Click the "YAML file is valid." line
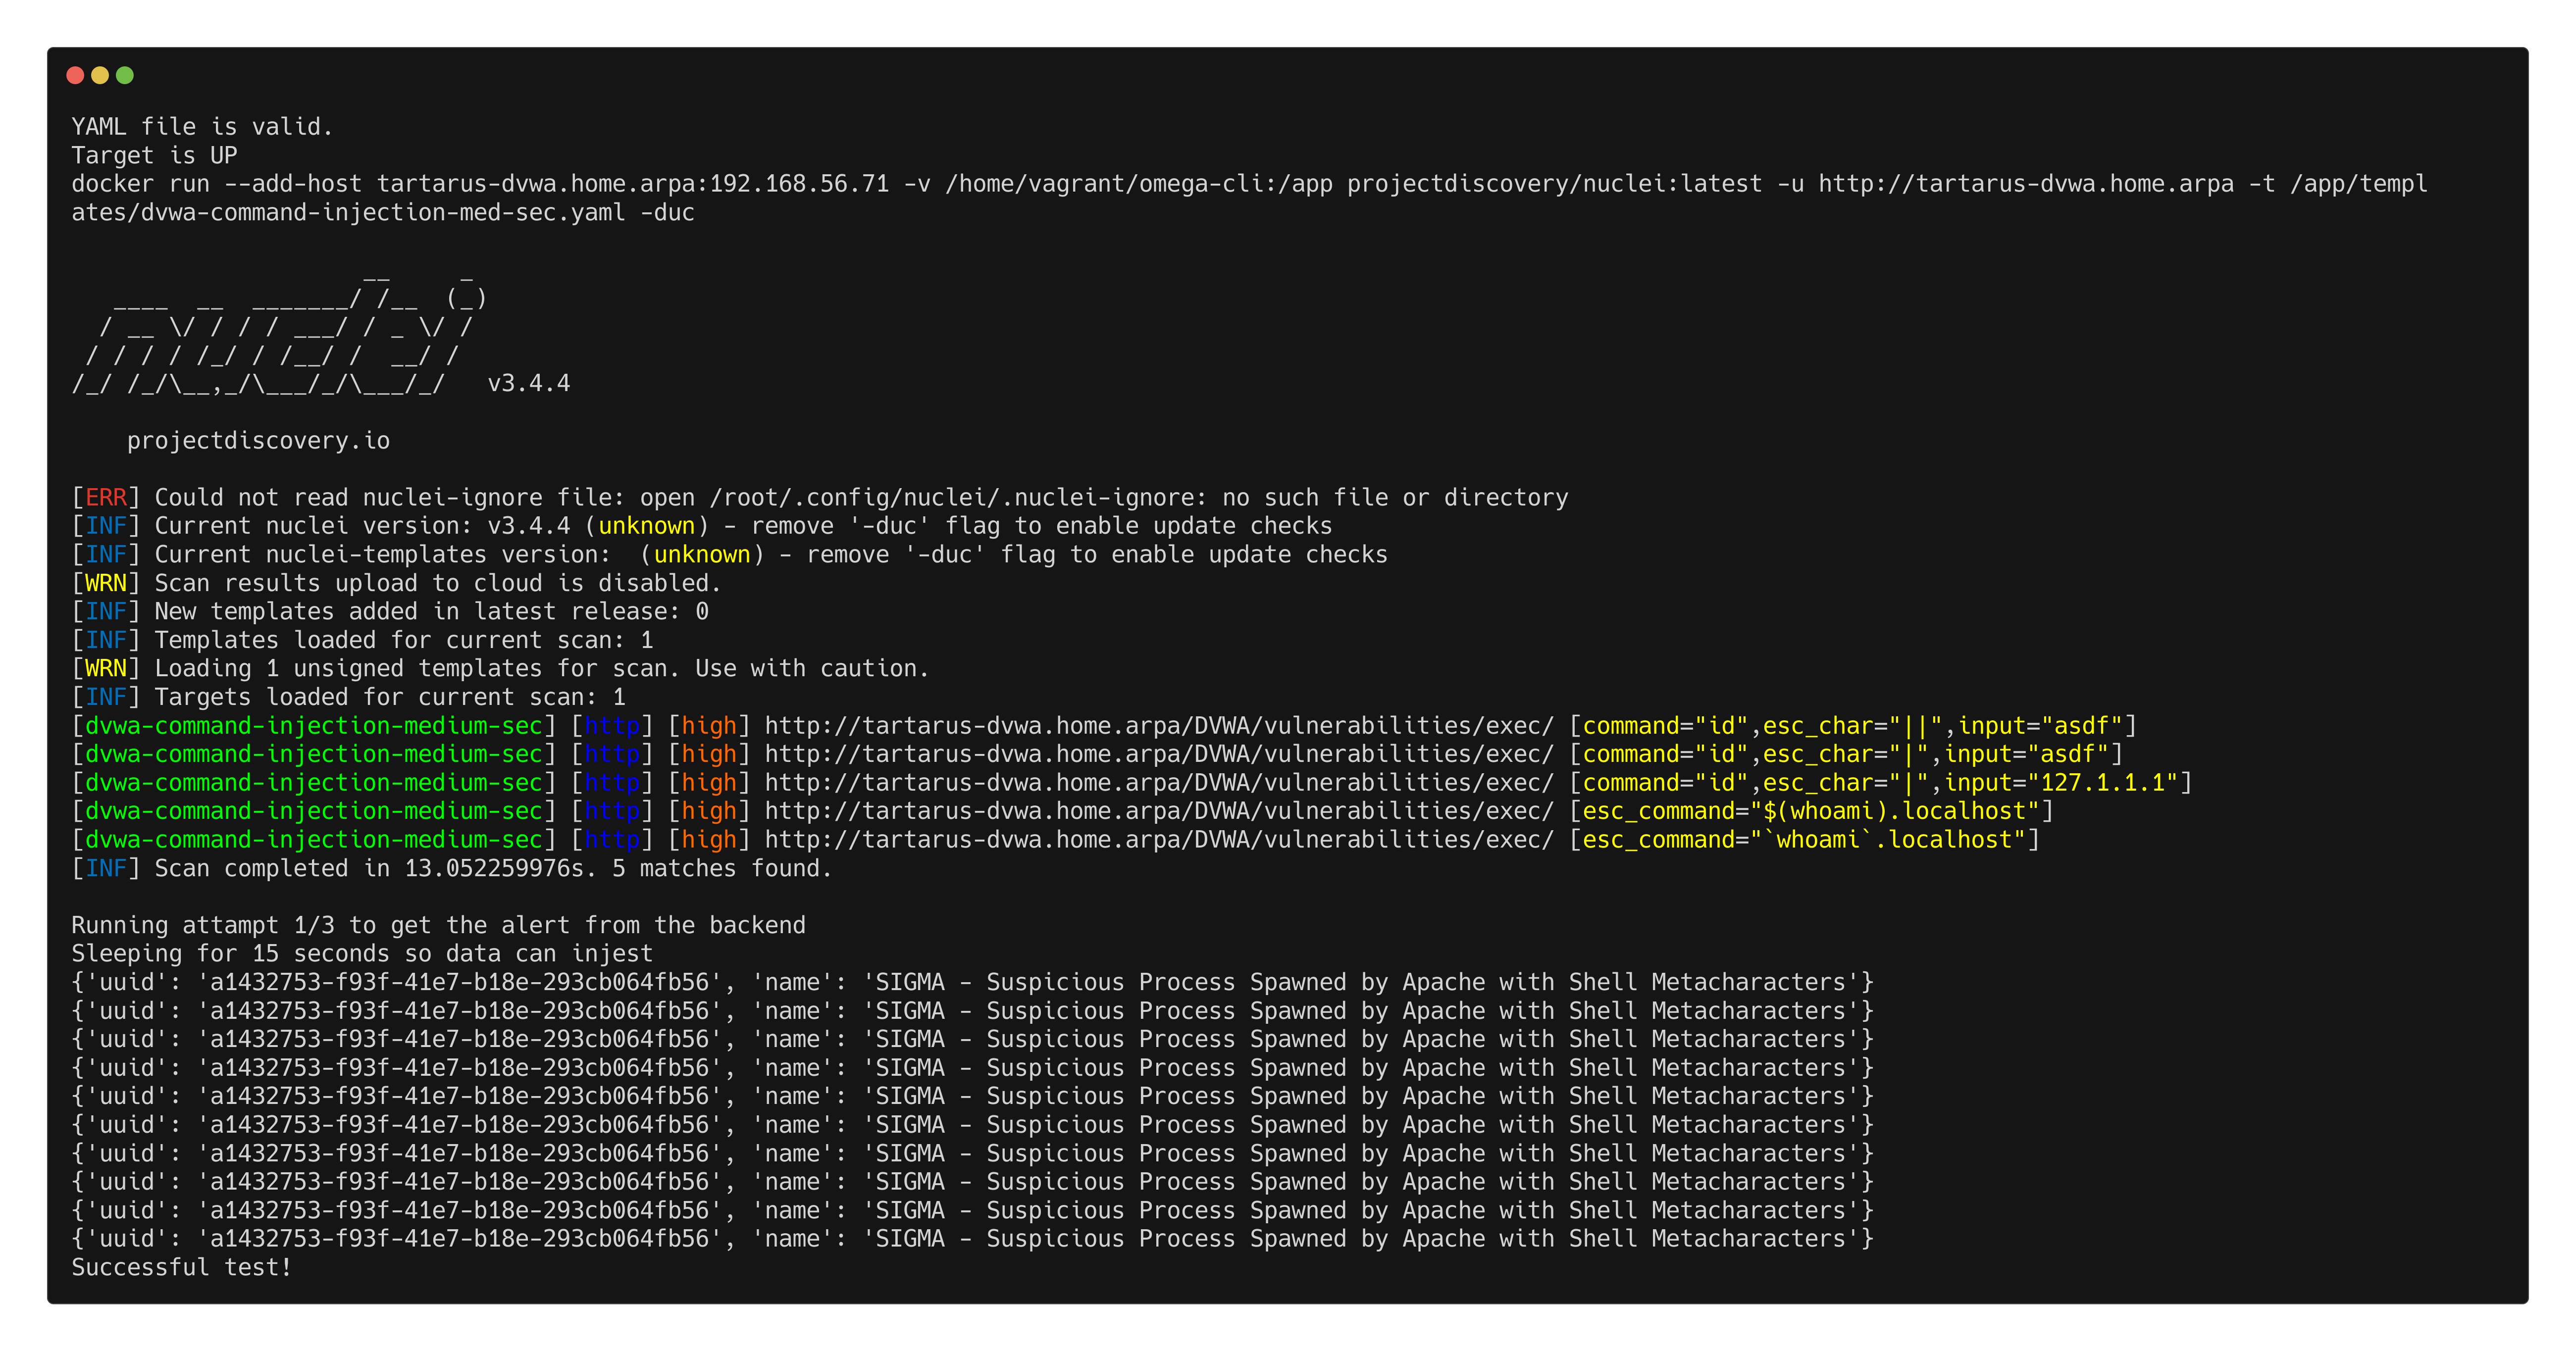2576x1351 pixels. pyautogui.click(x=201, y=127)
